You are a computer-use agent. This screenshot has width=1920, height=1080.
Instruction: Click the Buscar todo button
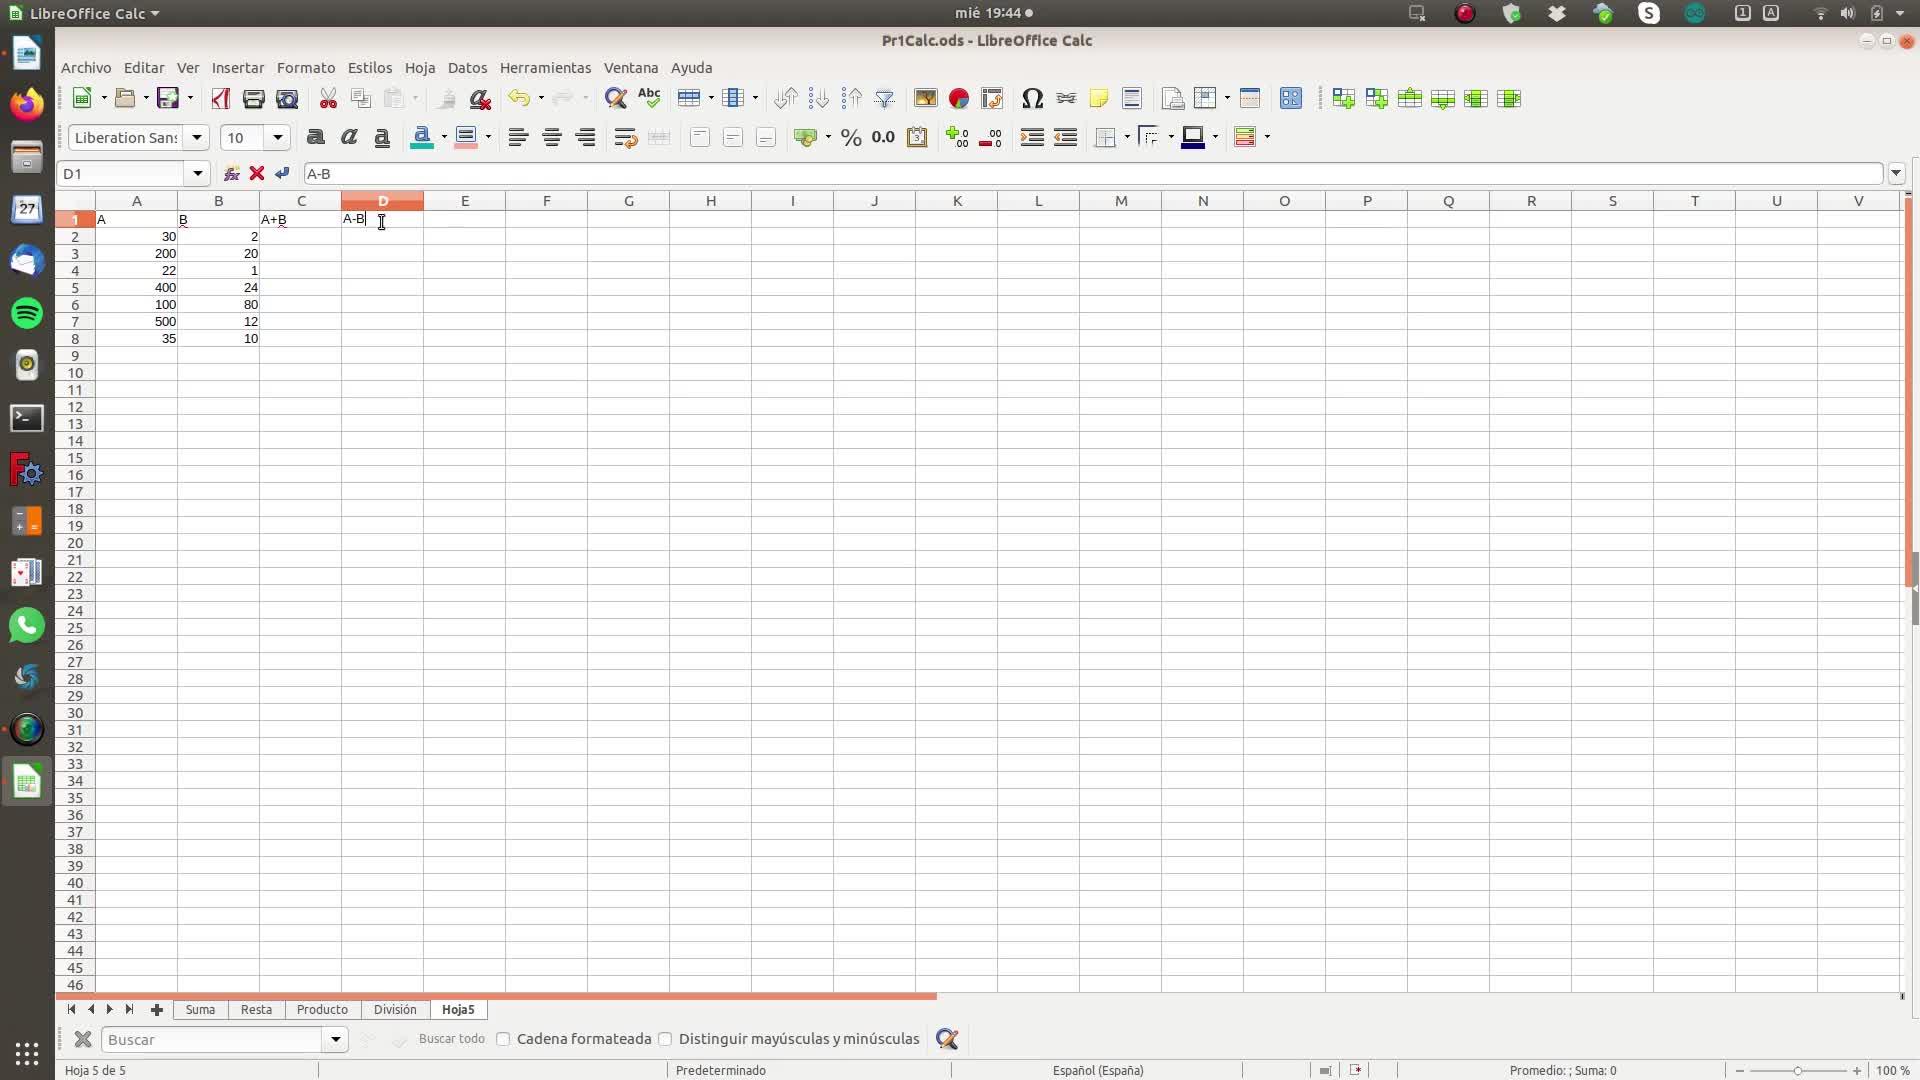click(451, 1039)
